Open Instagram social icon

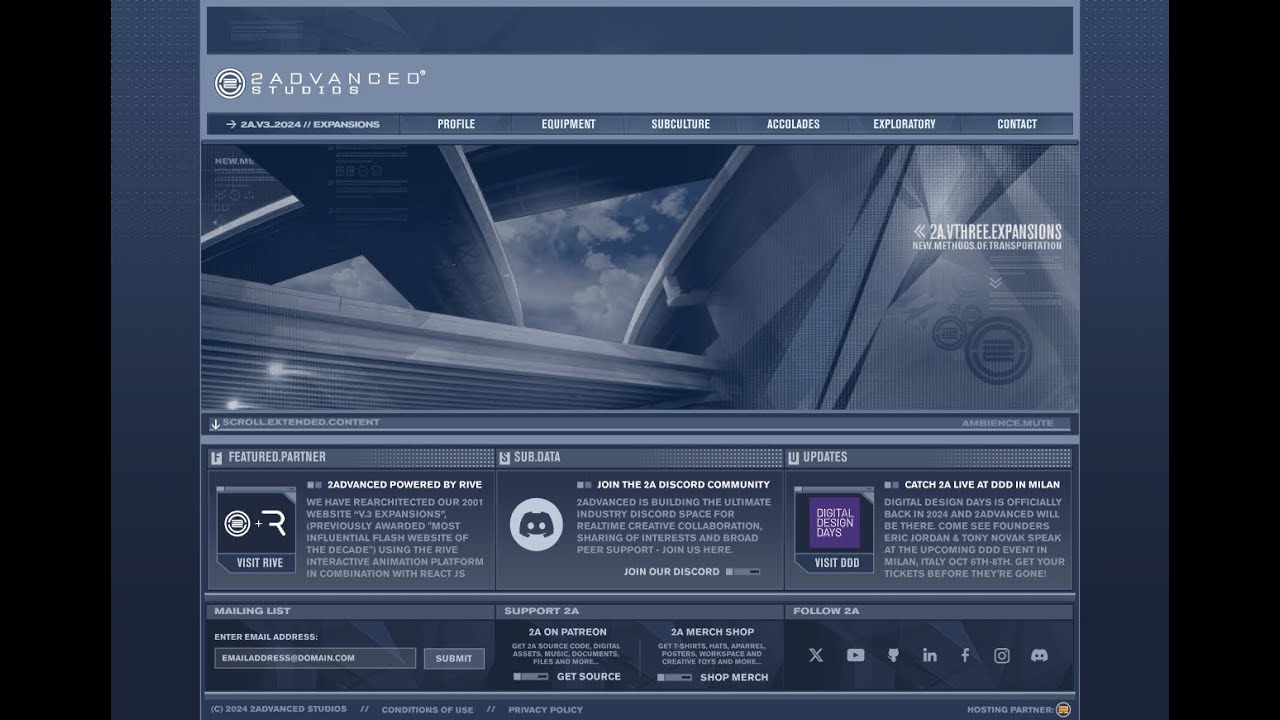[x=1002, y=655]
